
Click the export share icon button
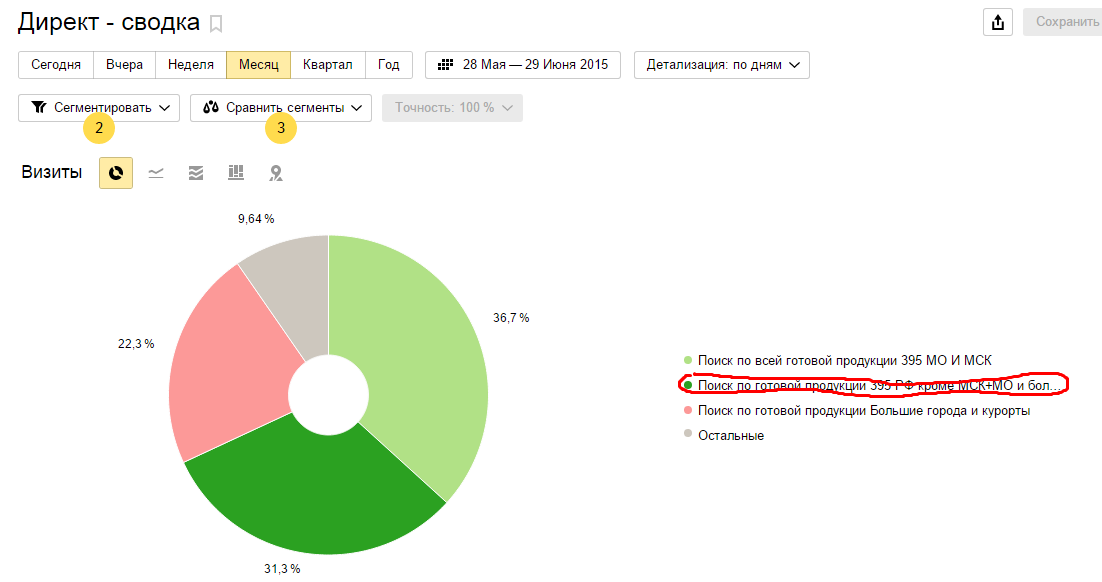(997, 22)
